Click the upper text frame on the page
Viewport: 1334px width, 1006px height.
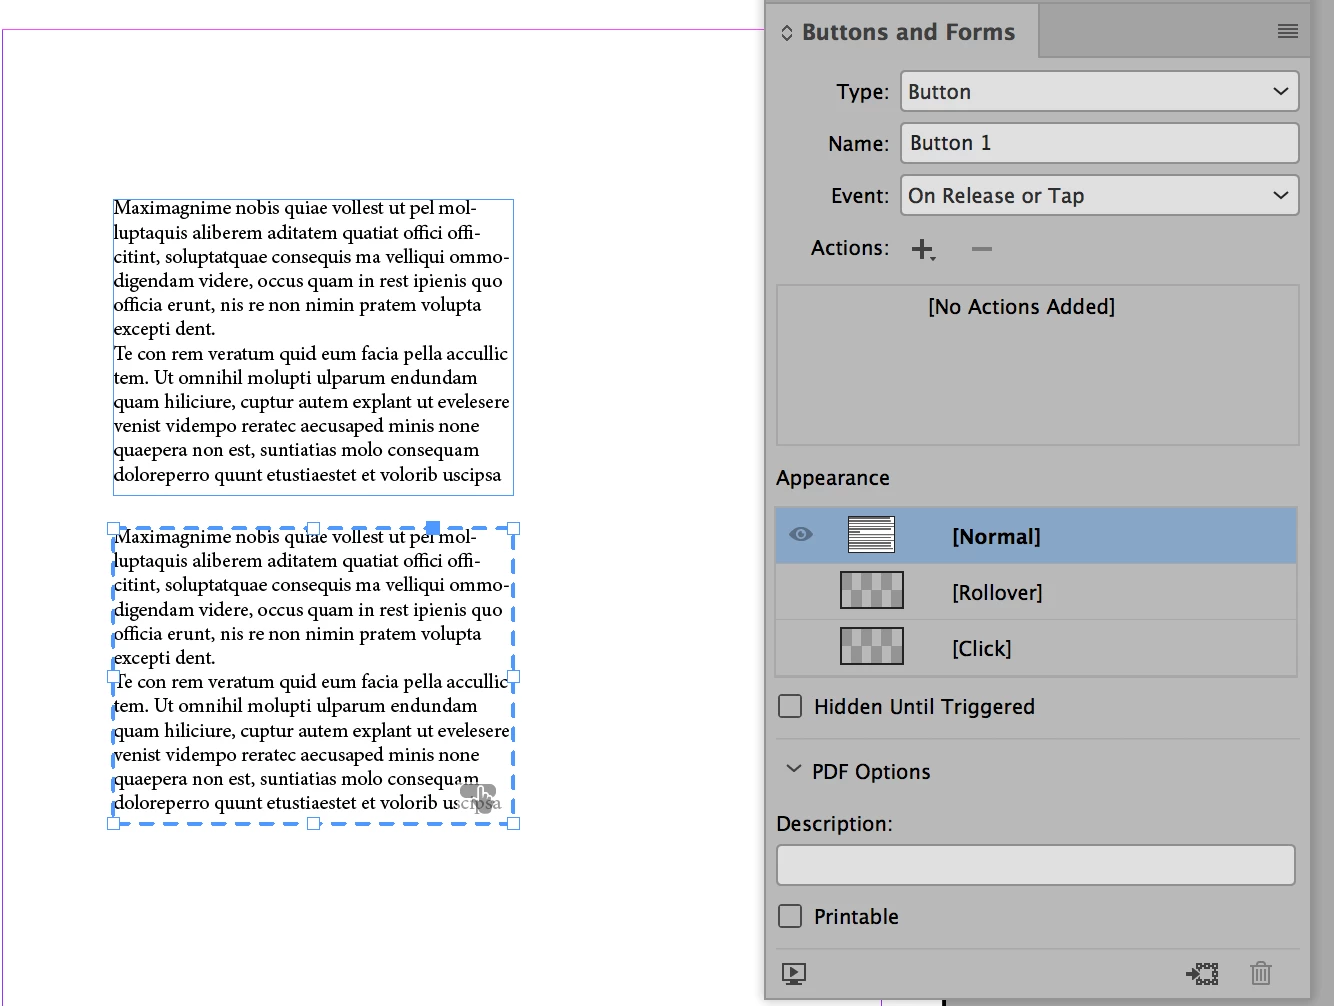click(x=313, y=347)
